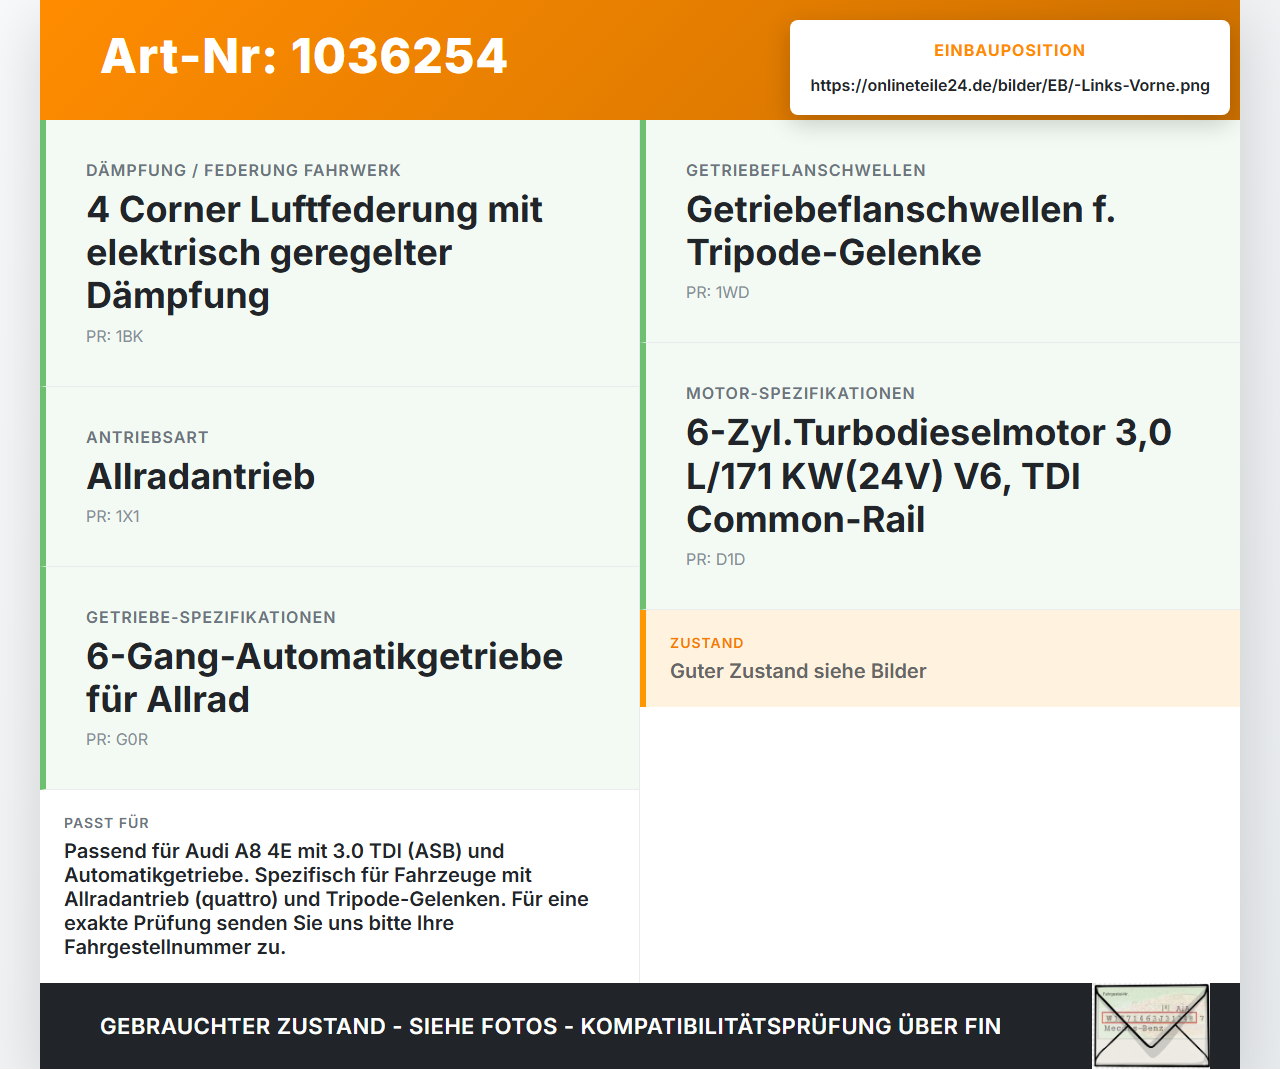Select the 6-Gang-Automatikgetriebe für Allrad heading
The height and width of the screenshot is (1070, 1280).
[324, 678]
